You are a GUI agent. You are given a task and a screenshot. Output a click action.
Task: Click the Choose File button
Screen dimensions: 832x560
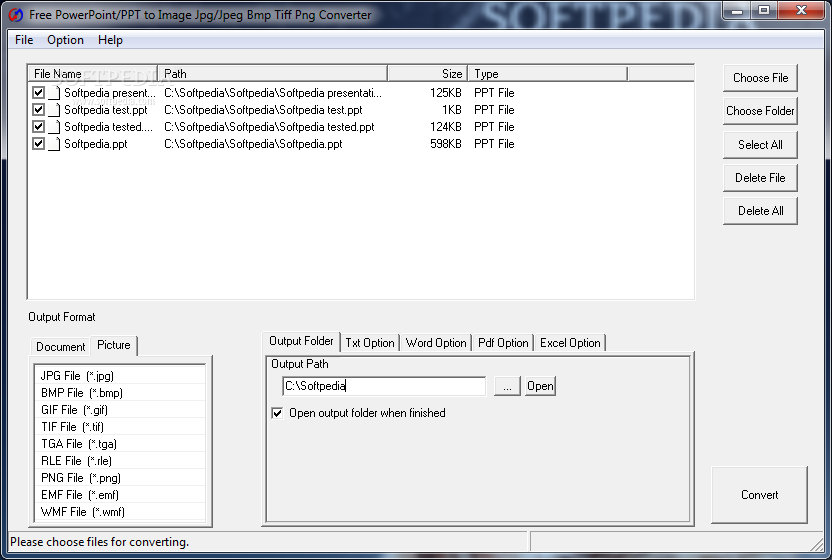(x=760, y=78)
